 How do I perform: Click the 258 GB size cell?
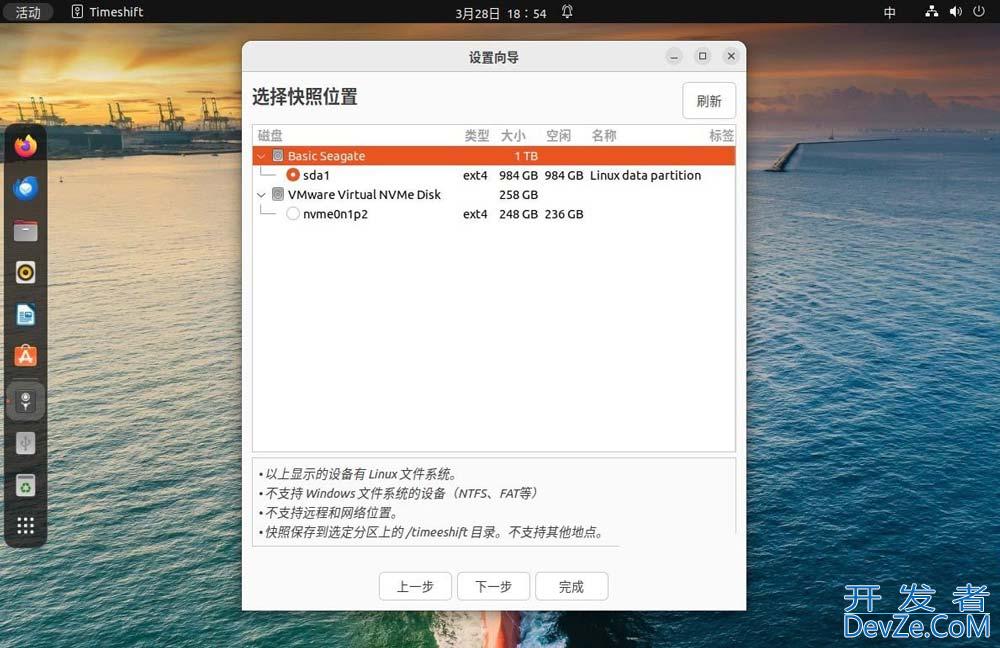click(518, 195)
